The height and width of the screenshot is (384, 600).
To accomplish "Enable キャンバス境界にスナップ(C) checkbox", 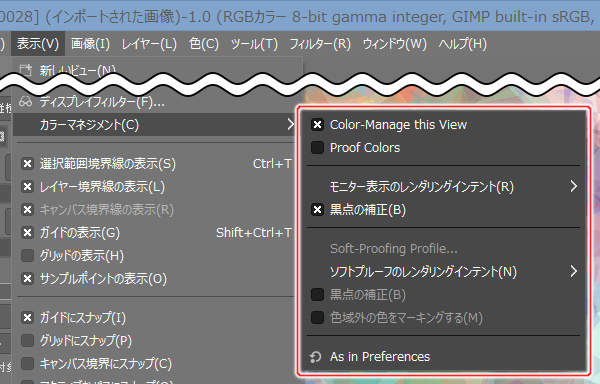I will [27, 363].
